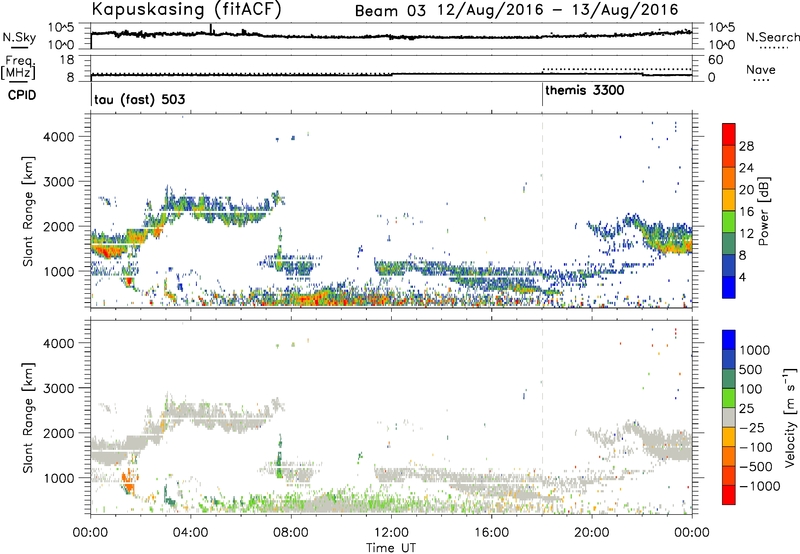Click the '4000' range tick of the power panel

pos(59,137)
